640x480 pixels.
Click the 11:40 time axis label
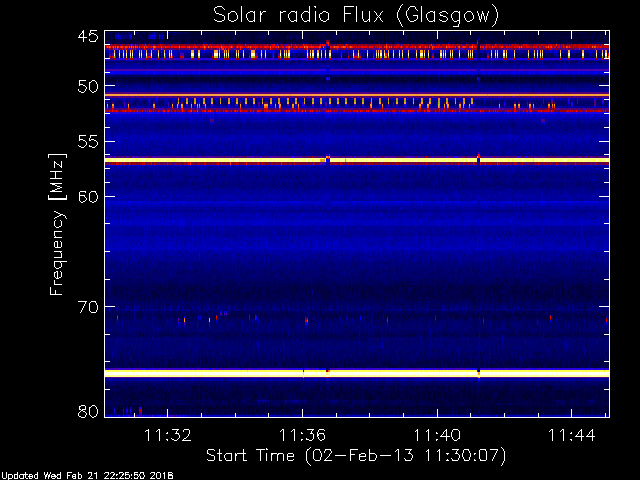(x=437, y=435)
